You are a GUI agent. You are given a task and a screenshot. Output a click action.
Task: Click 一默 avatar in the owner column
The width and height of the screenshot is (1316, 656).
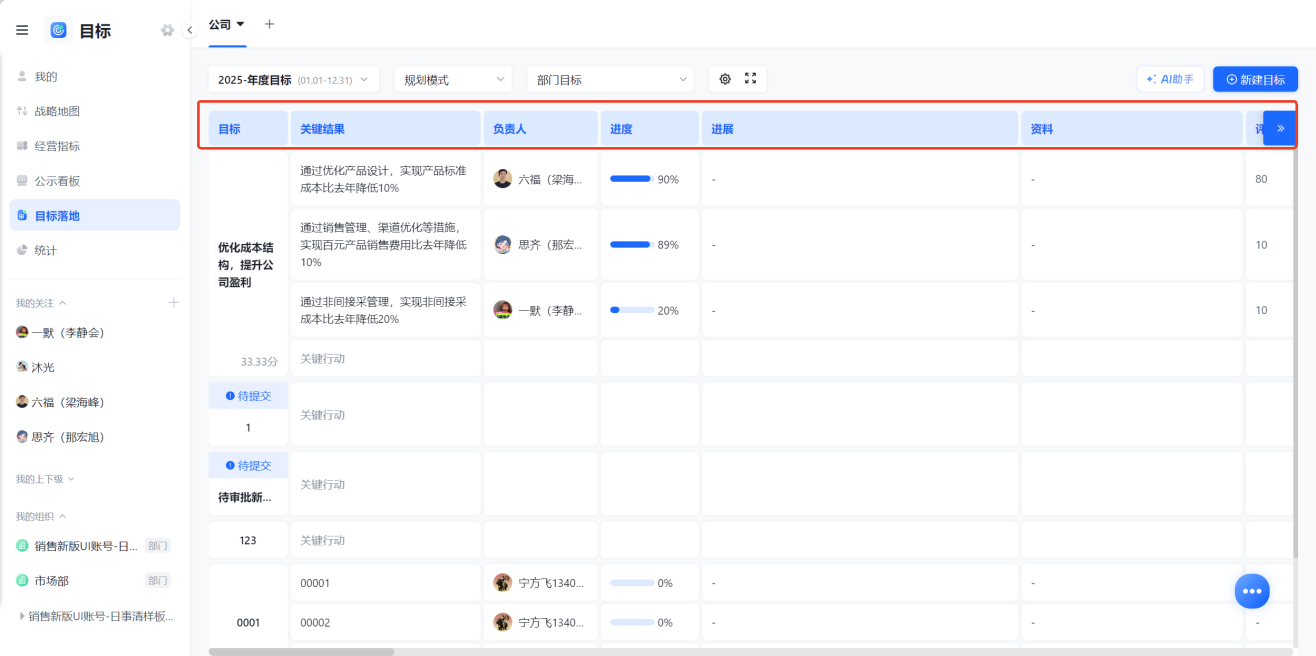(503, 310)
